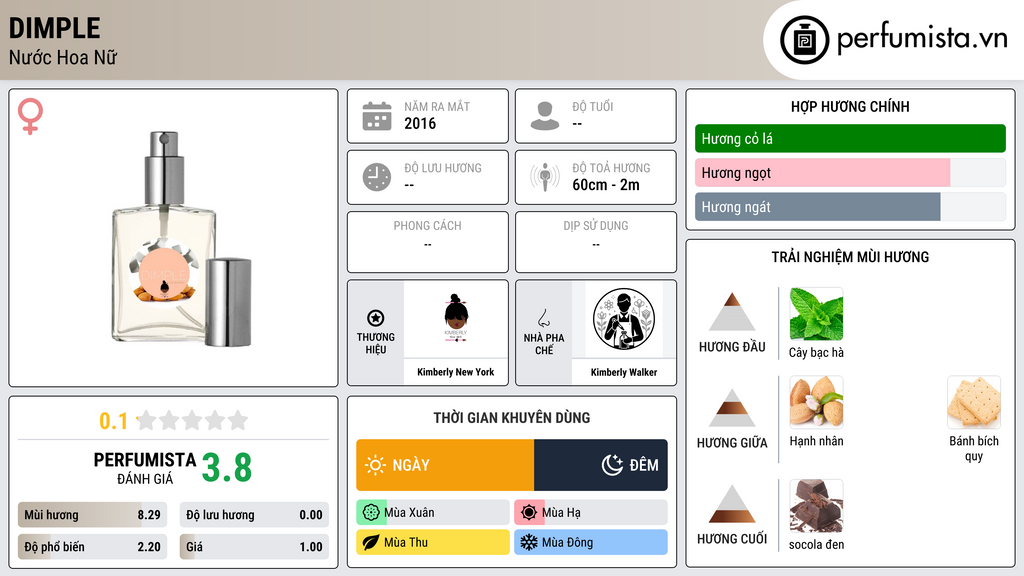Screen dimensions: 1024x576
Task: Click the perfumista.vn site name text
Action: click(922, 38)
